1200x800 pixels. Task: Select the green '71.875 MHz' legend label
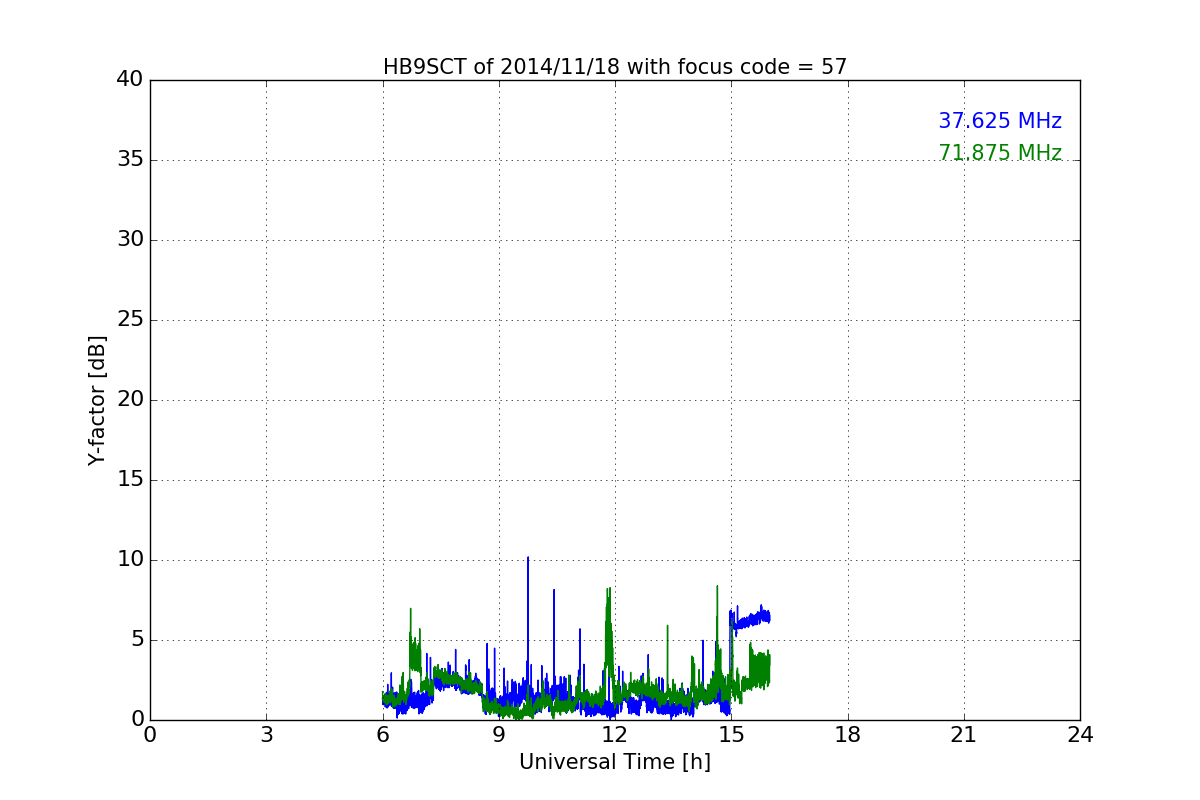click(x=1000, y=153)
